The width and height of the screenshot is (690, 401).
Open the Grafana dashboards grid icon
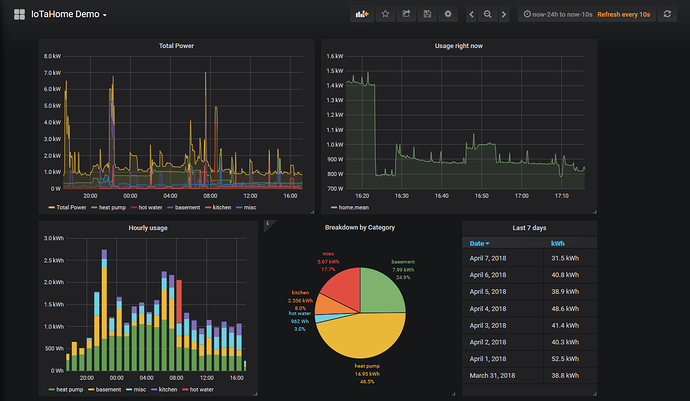coord(19,15)
